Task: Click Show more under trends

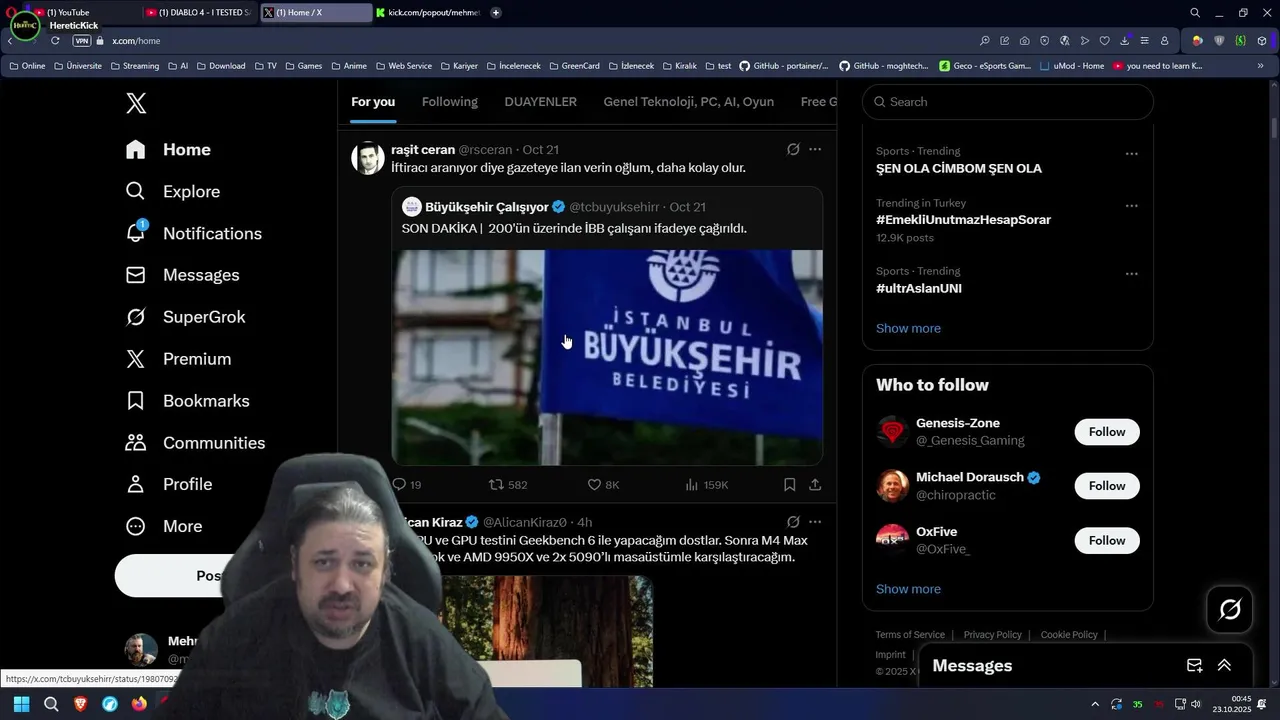Action: [908, 328]
